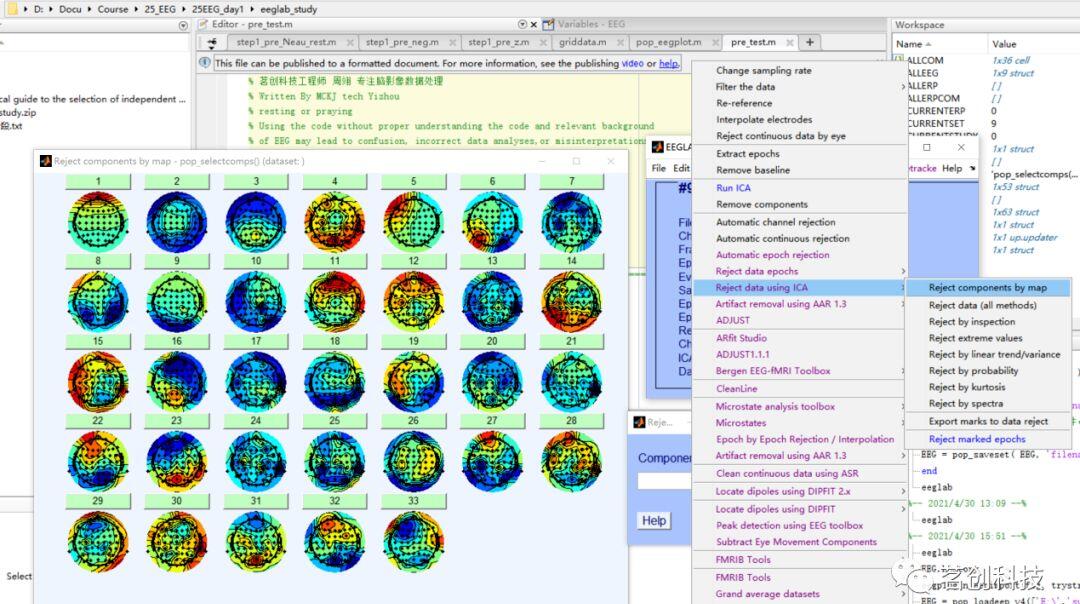
Task: Expand the Filter the data submenu
Action: 800,87
